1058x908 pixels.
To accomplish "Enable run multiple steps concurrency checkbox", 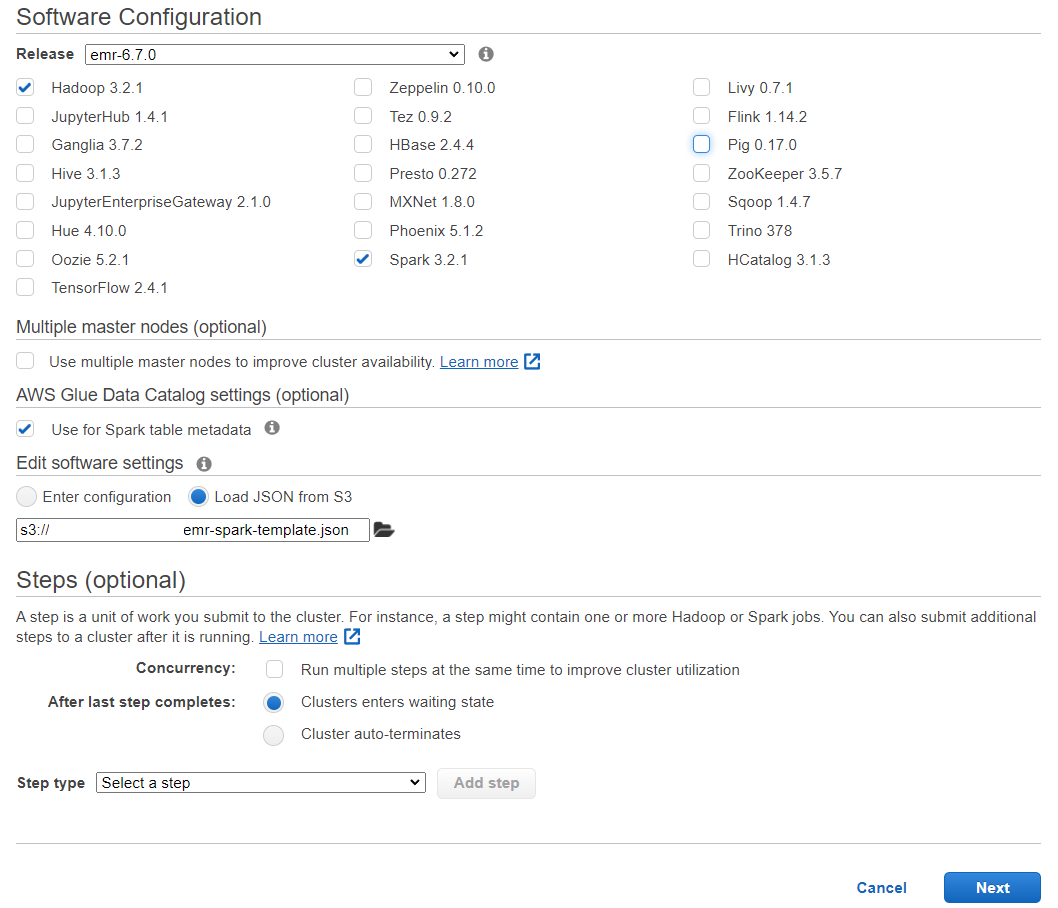I will [275, 669].
